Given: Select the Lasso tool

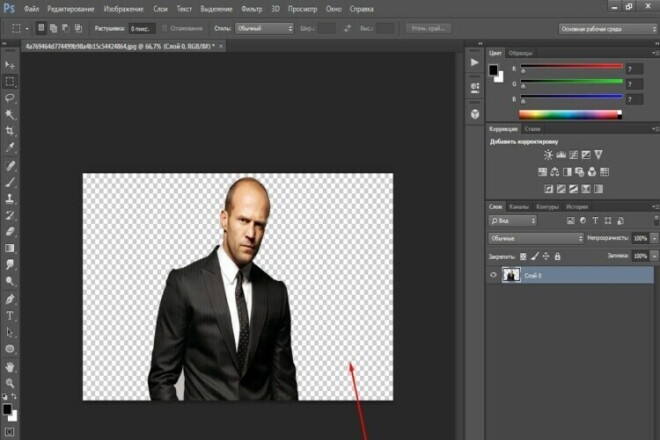Looking at the screenshot, I should click(x=10, y=98).
